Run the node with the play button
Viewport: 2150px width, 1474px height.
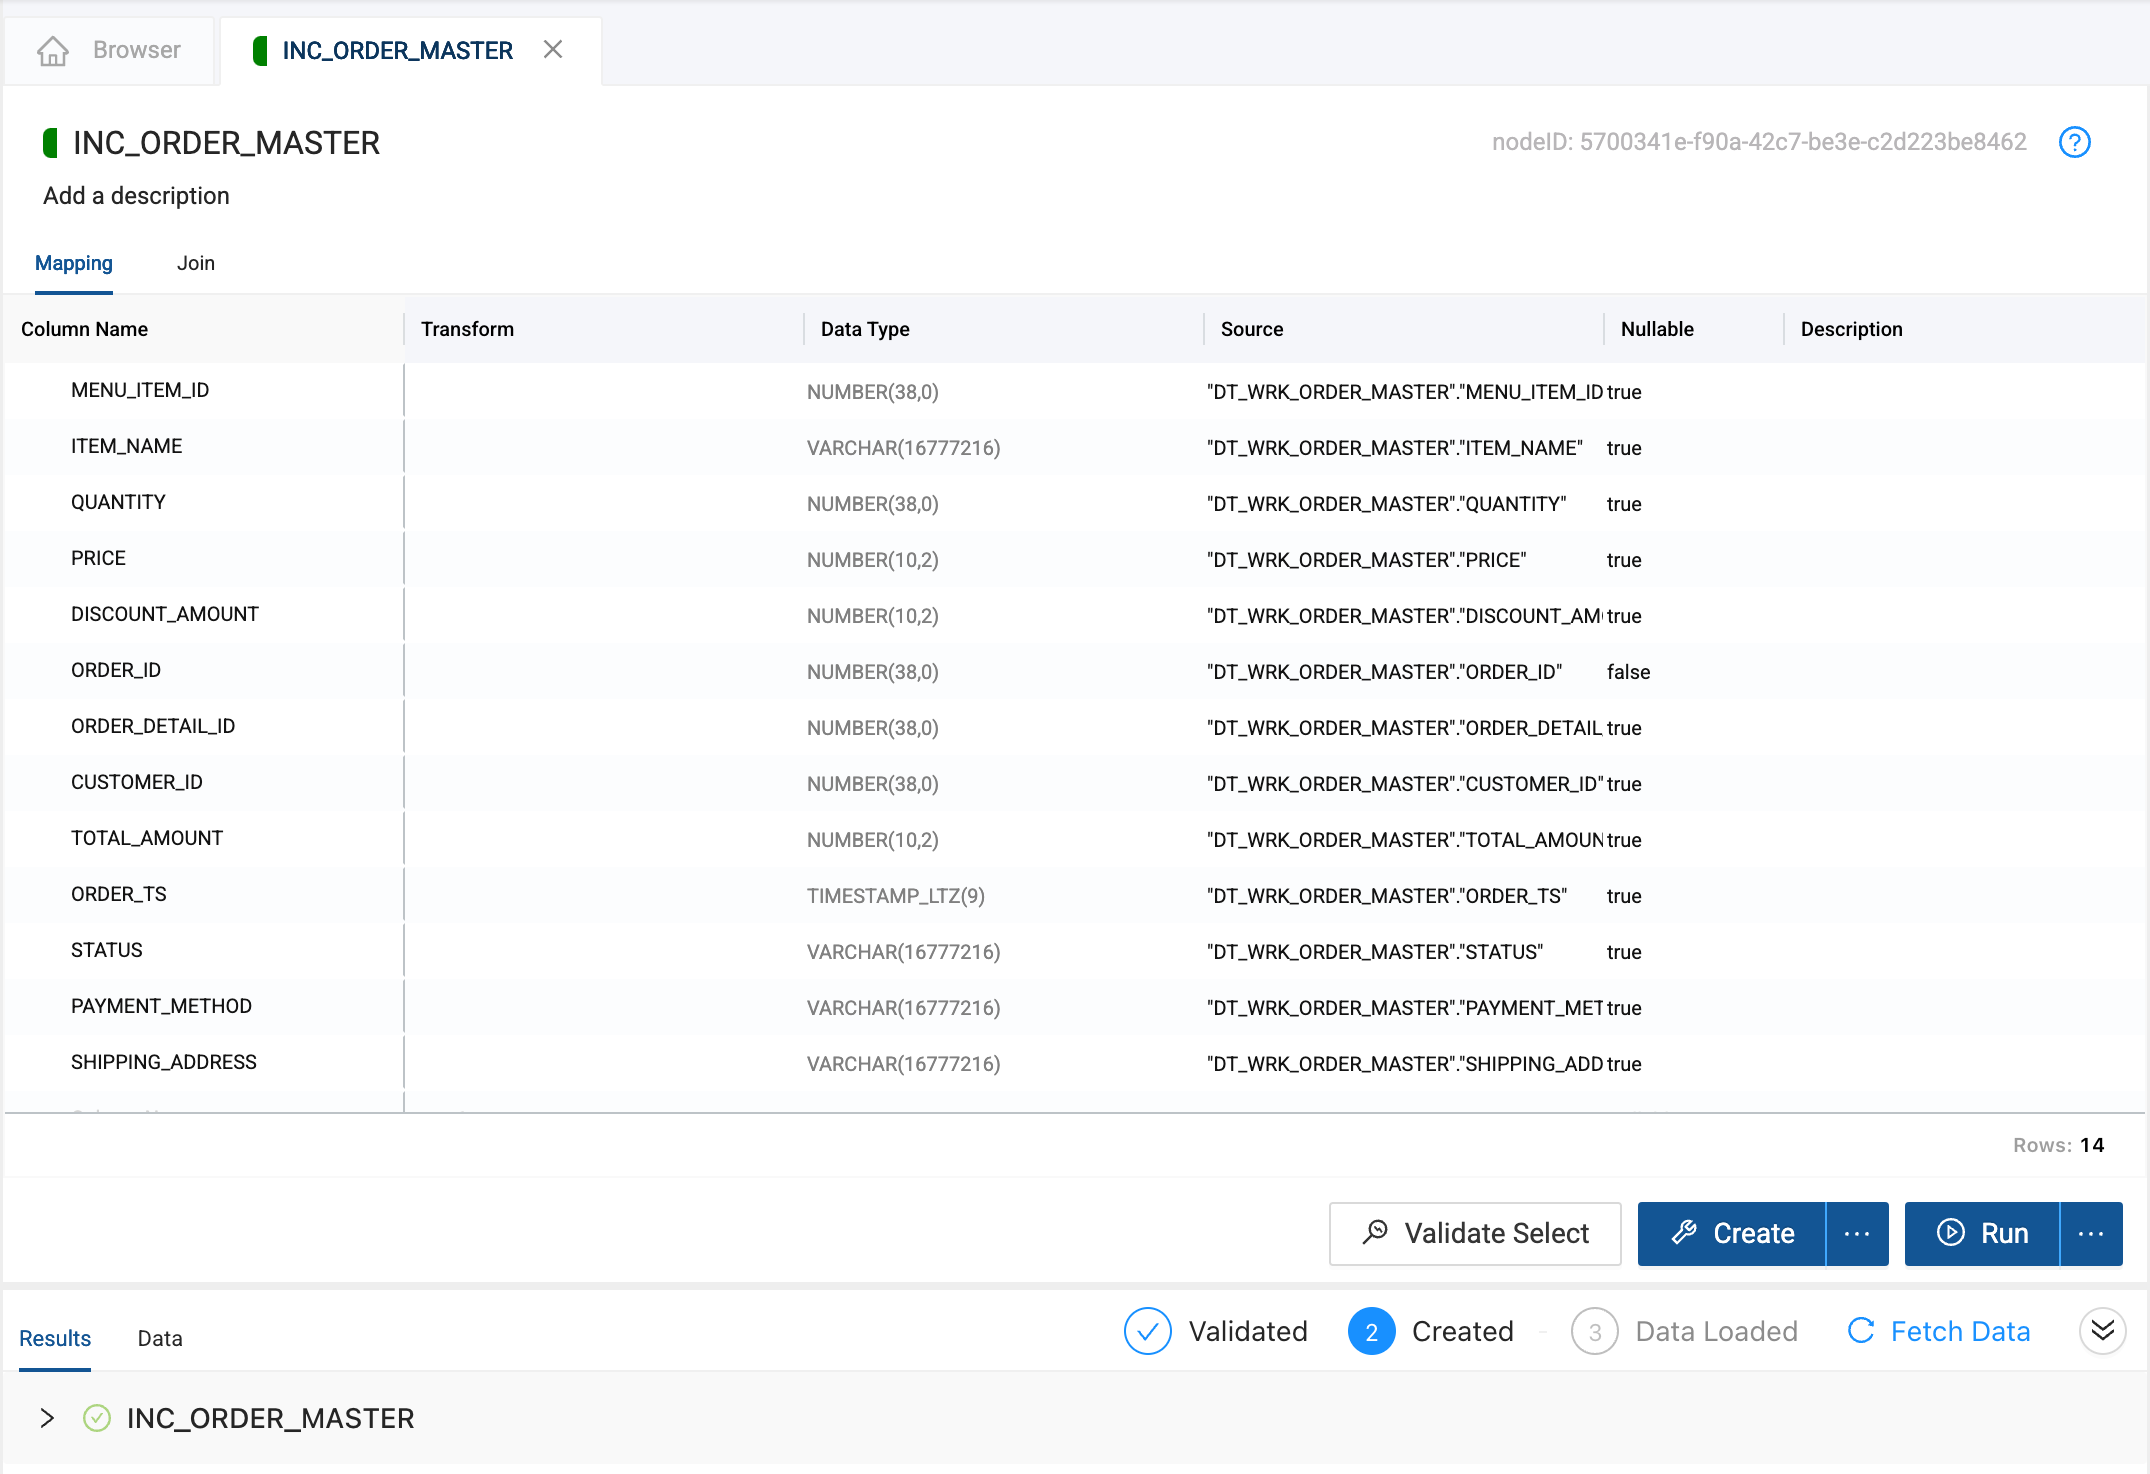tap(1981, 1233)
